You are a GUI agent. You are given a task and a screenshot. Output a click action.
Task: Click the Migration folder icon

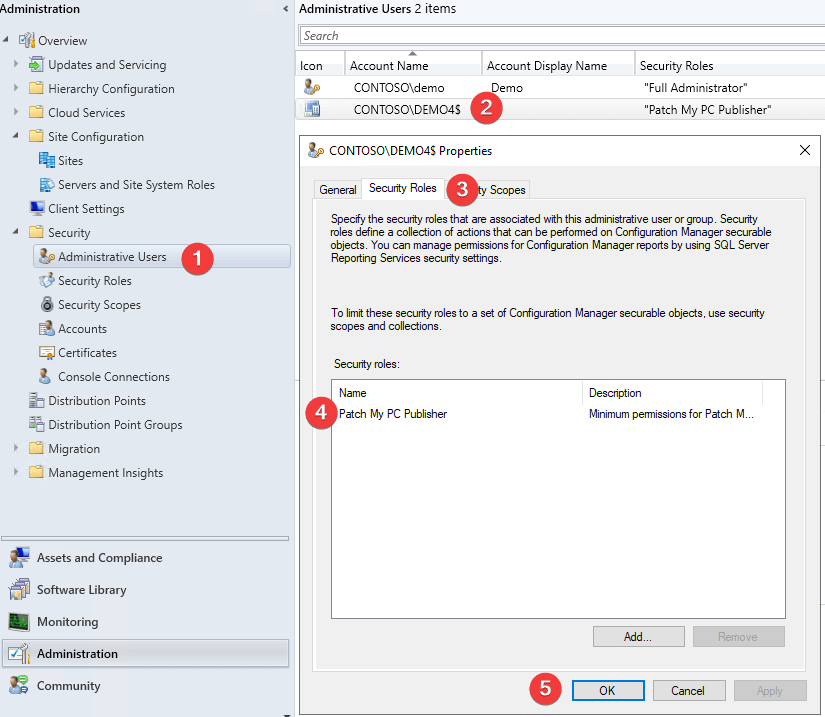(x=36, y=448)
